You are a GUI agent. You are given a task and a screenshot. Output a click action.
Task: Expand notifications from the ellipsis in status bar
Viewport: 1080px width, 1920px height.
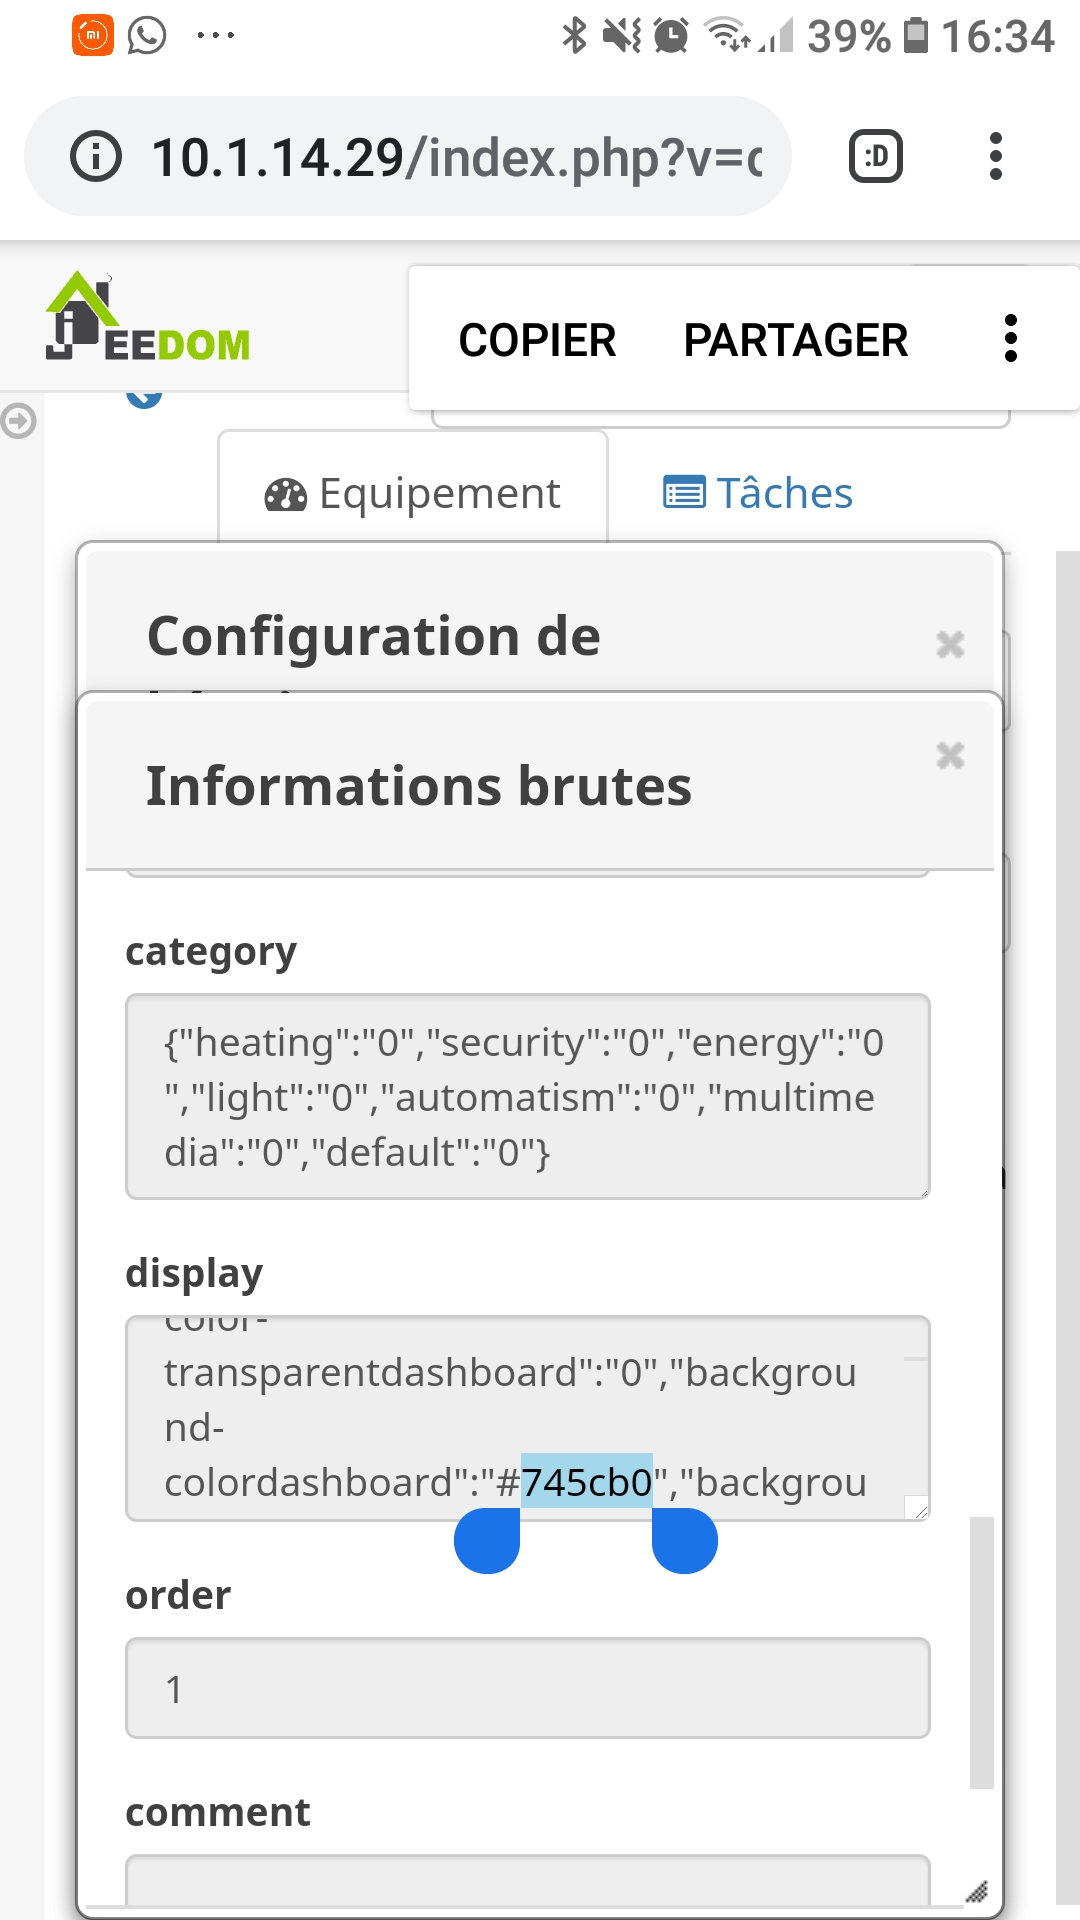point(213,33)
